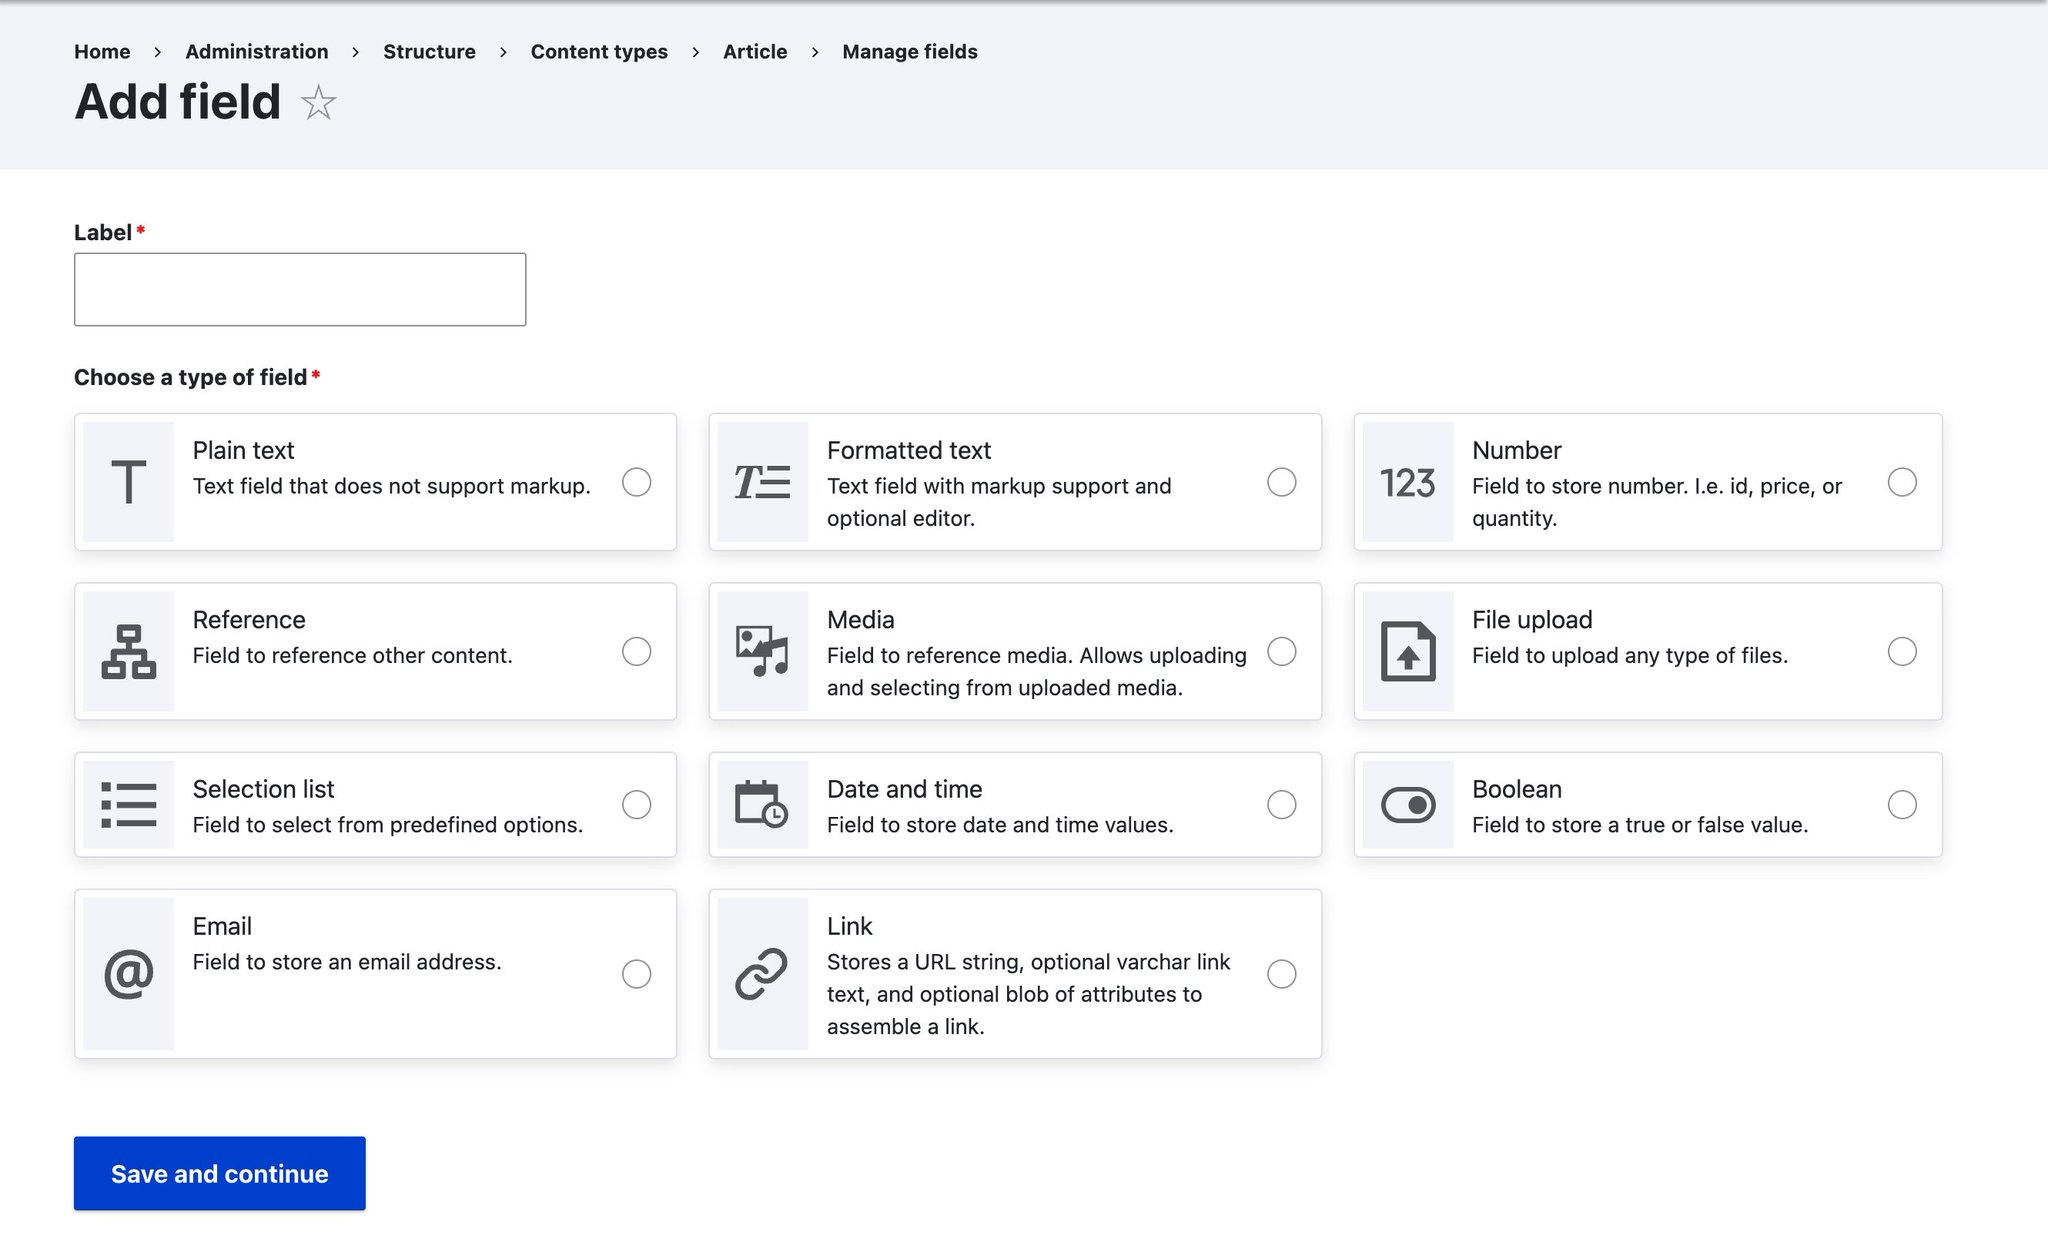This screenshot has width=2048, height=1242.
Task: Open the Home breadcrumb link
Action: click(102, 51)
